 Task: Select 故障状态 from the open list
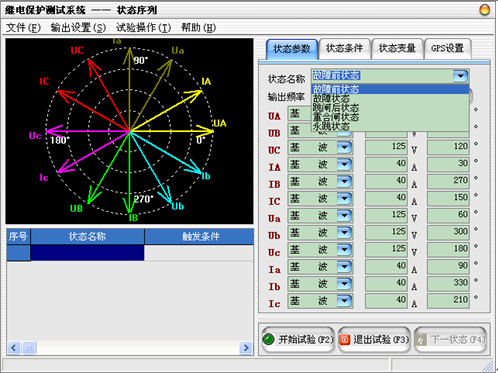[x=331, y=99]
